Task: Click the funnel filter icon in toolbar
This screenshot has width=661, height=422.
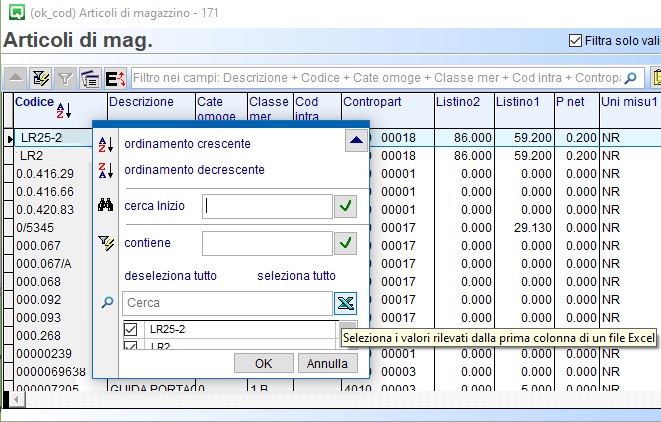Action: click(x=65, y=78)
